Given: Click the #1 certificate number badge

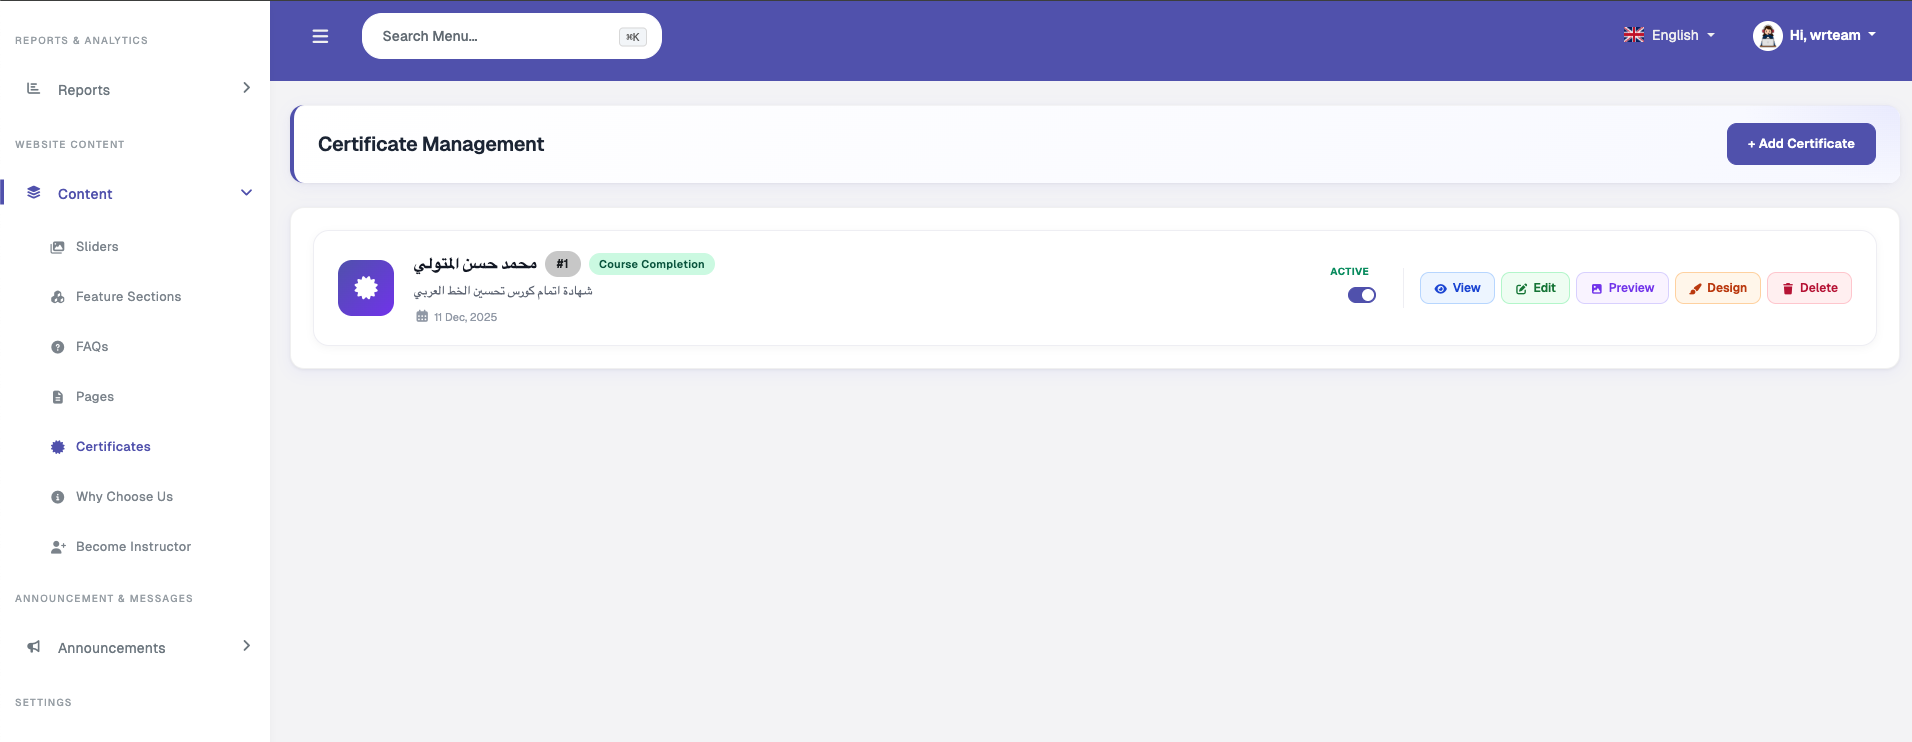Looking at the screenshot, I should pos(563,264).
